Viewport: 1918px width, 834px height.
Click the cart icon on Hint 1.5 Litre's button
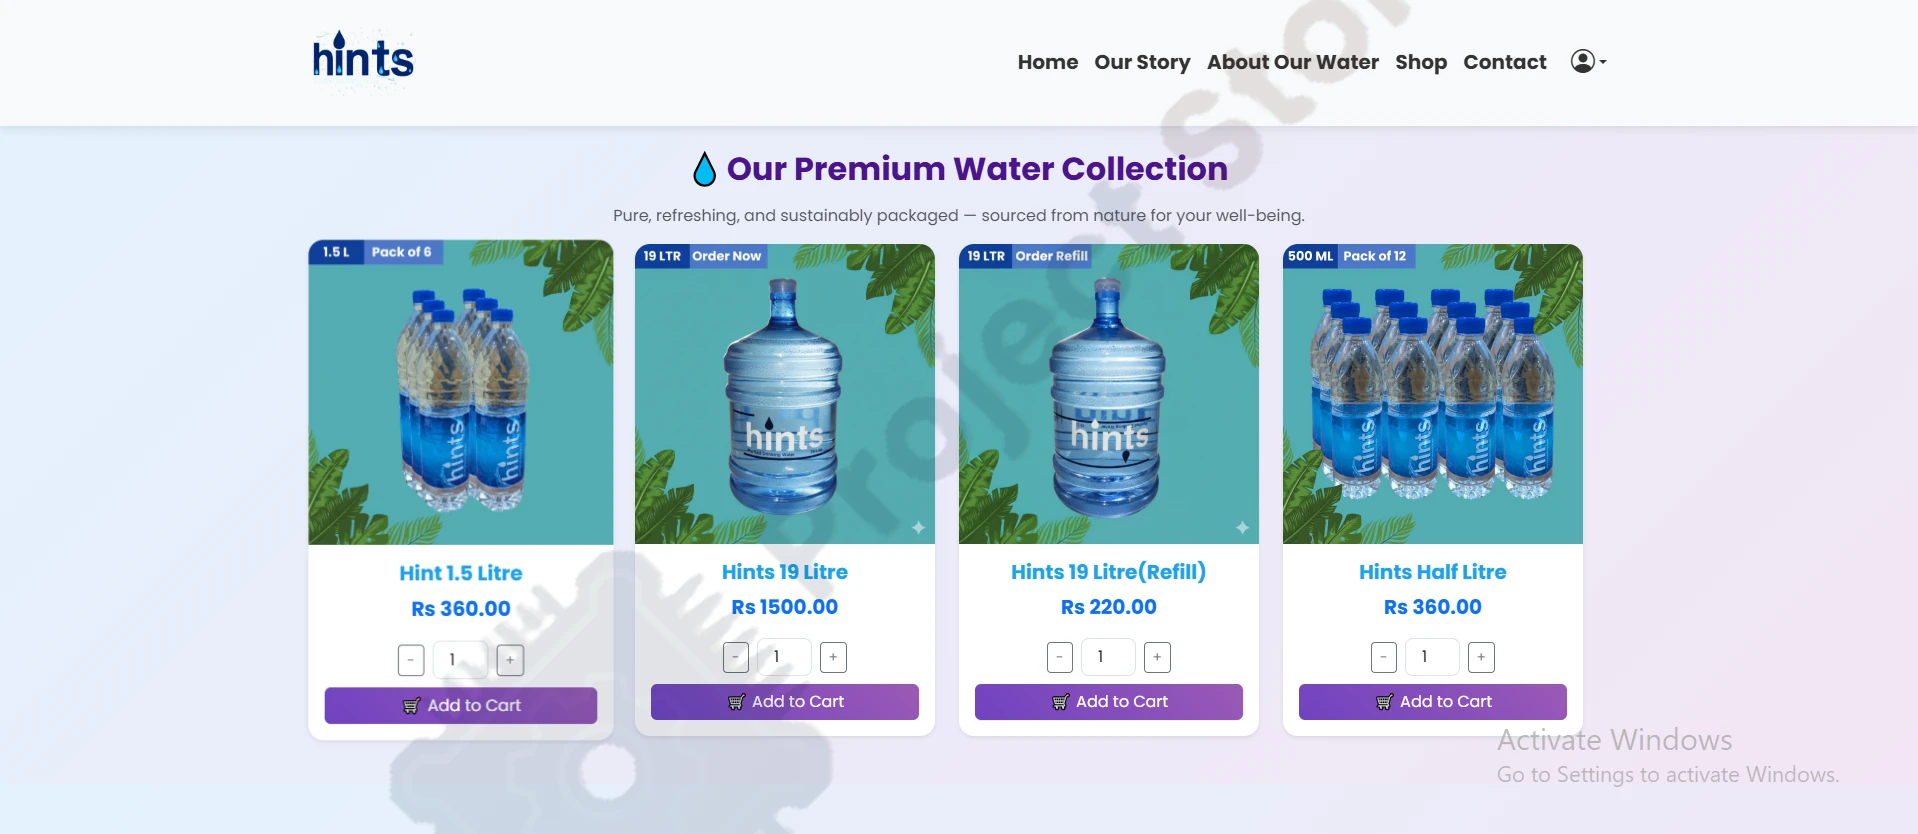[x=413, y=704]
